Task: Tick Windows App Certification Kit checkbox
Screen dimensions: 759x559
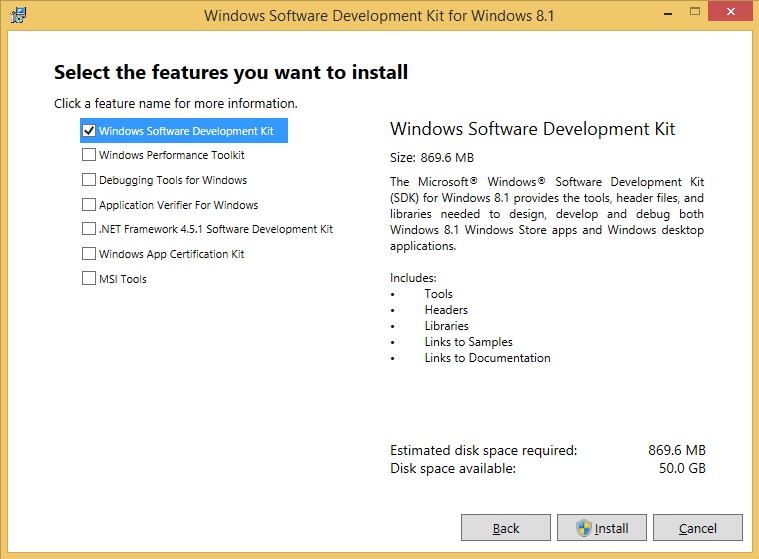Action: pos(89,254)
